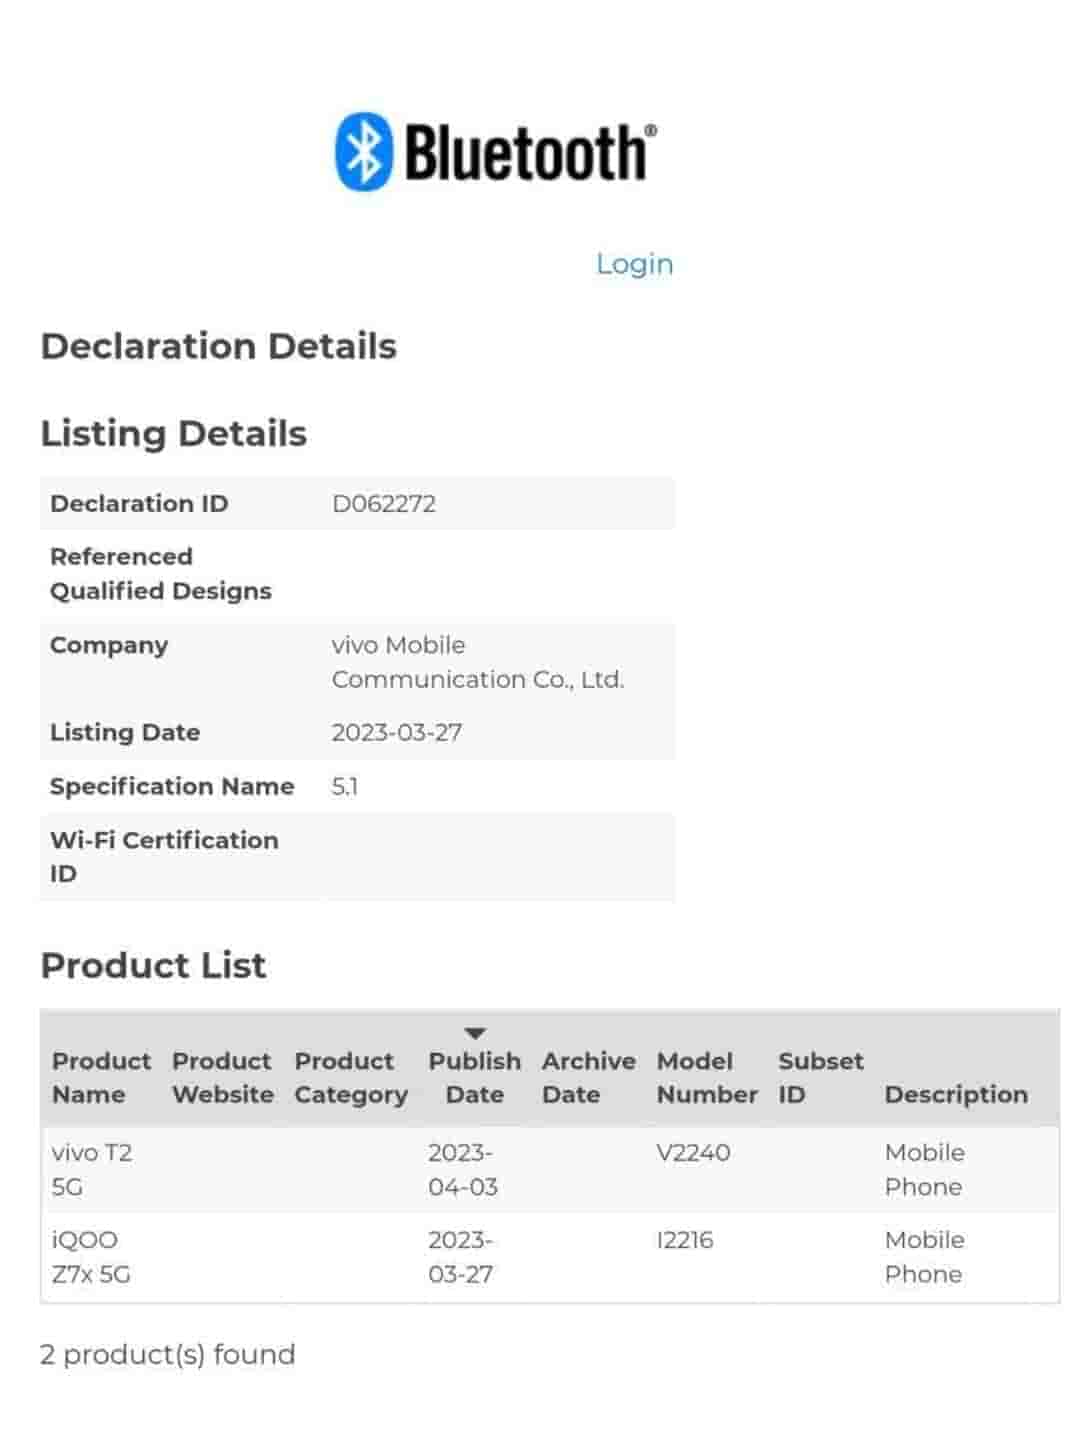Sort by Product Category column header
The height and width of the screenshot is (1440, 1080).
pos(350,1077)
